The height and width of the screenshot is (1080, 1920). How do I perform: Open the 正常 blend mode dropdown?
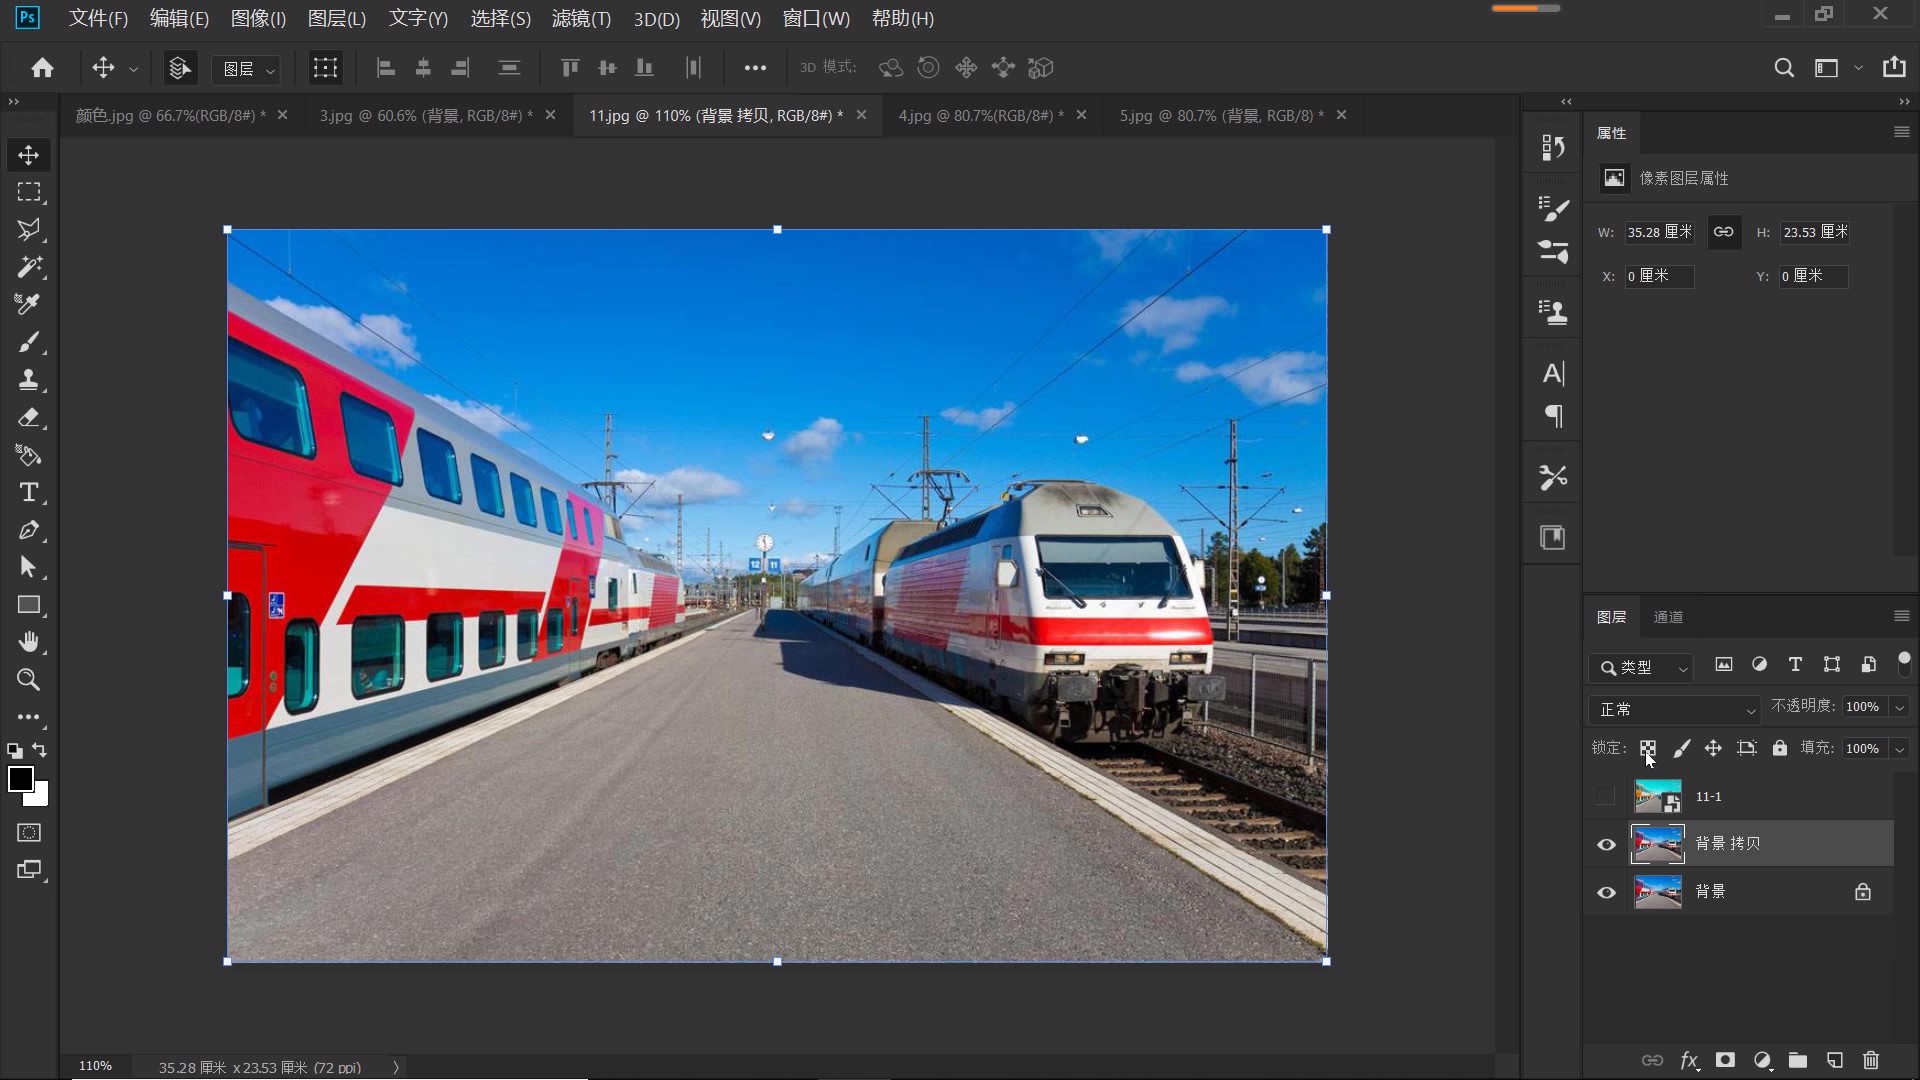point(1675,710)
